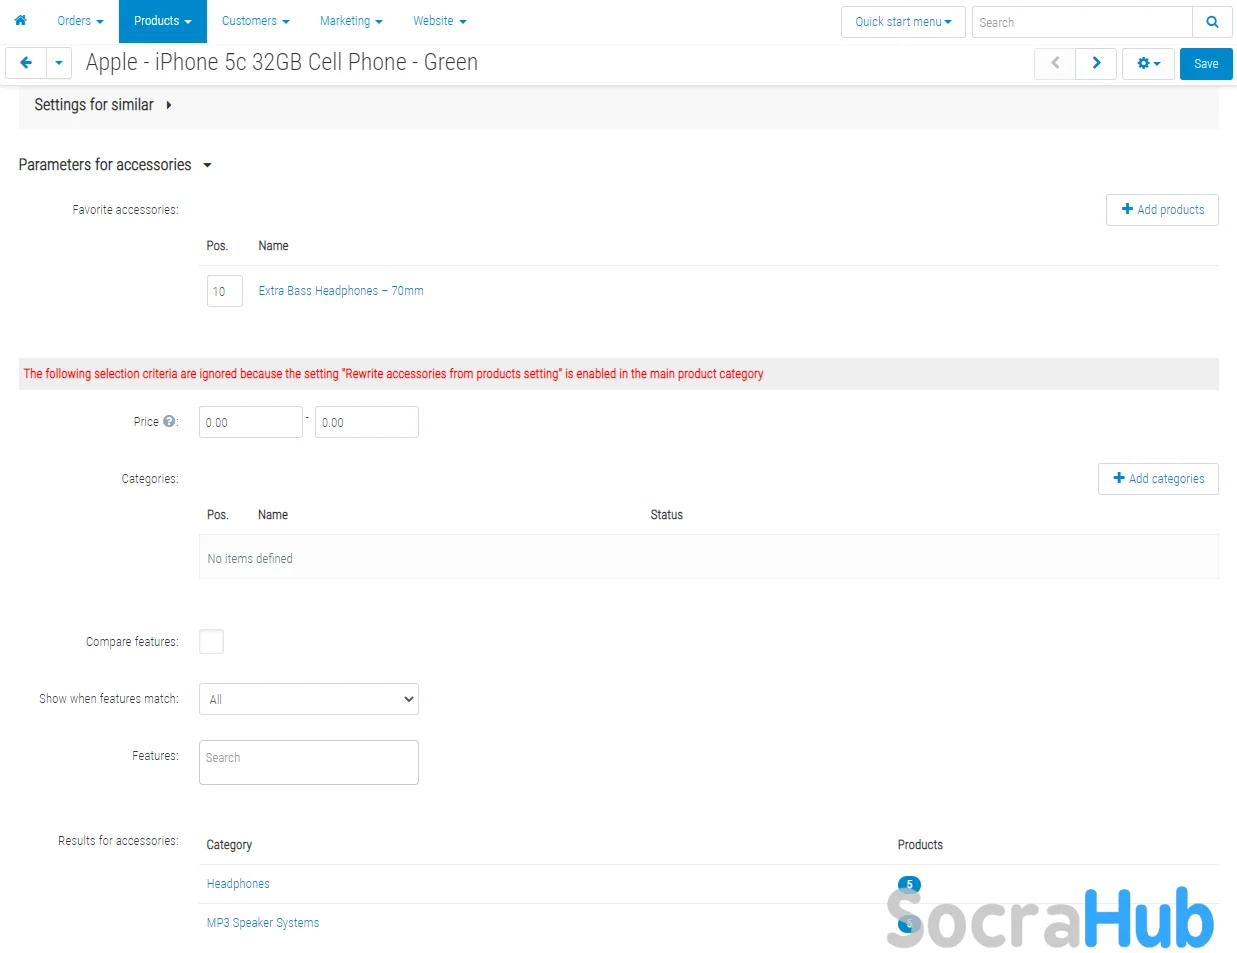The image size is (1237, 953).
Task: Open Show when features match dropdown
Action: (x=309, y=699)
